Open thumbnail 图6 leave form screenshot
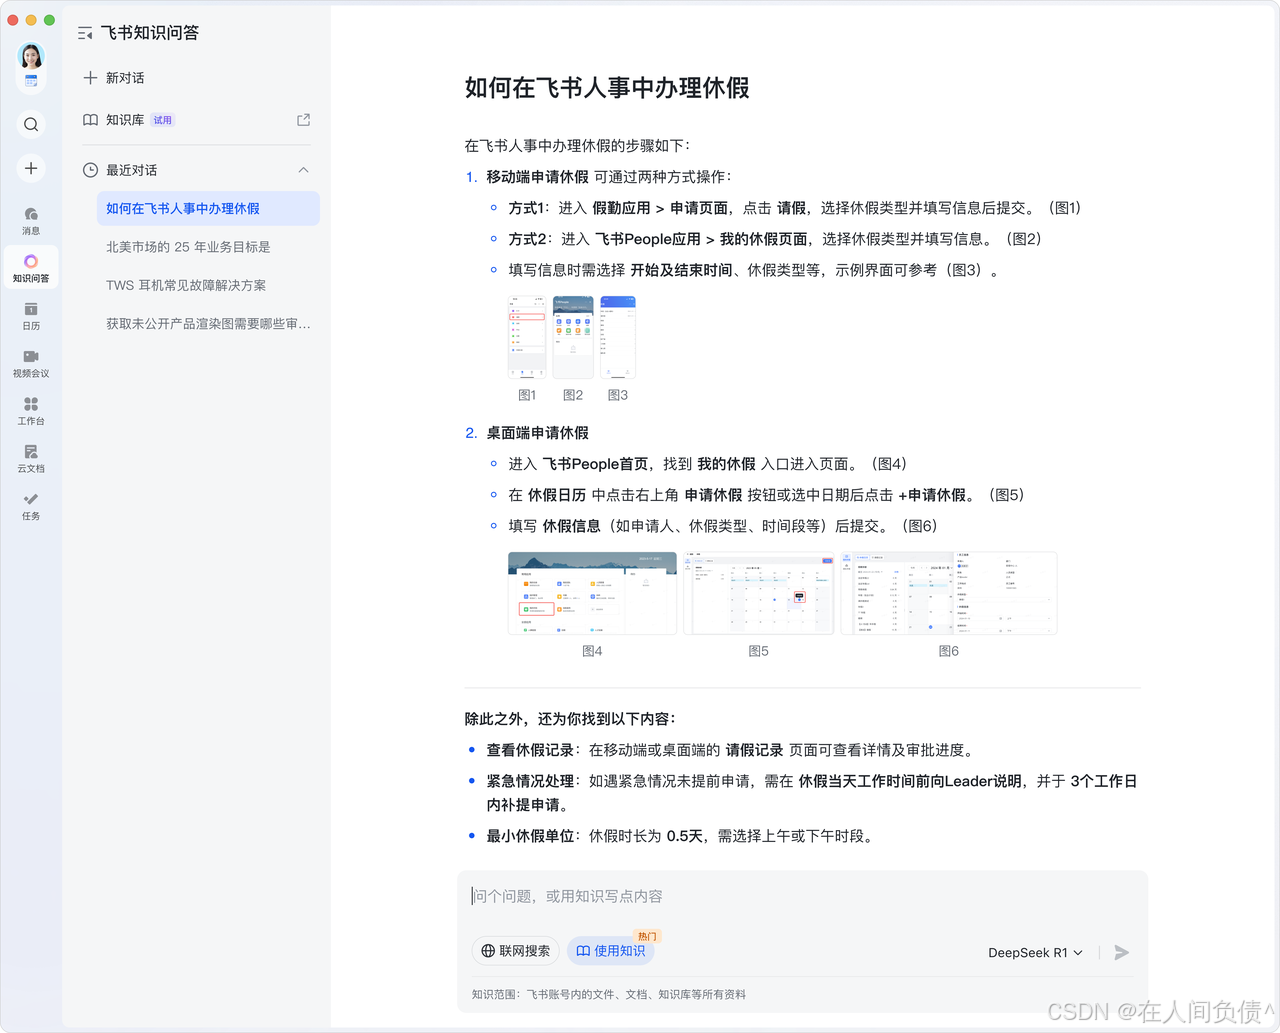The image size is (1280, 1033). tap(949, 593)
